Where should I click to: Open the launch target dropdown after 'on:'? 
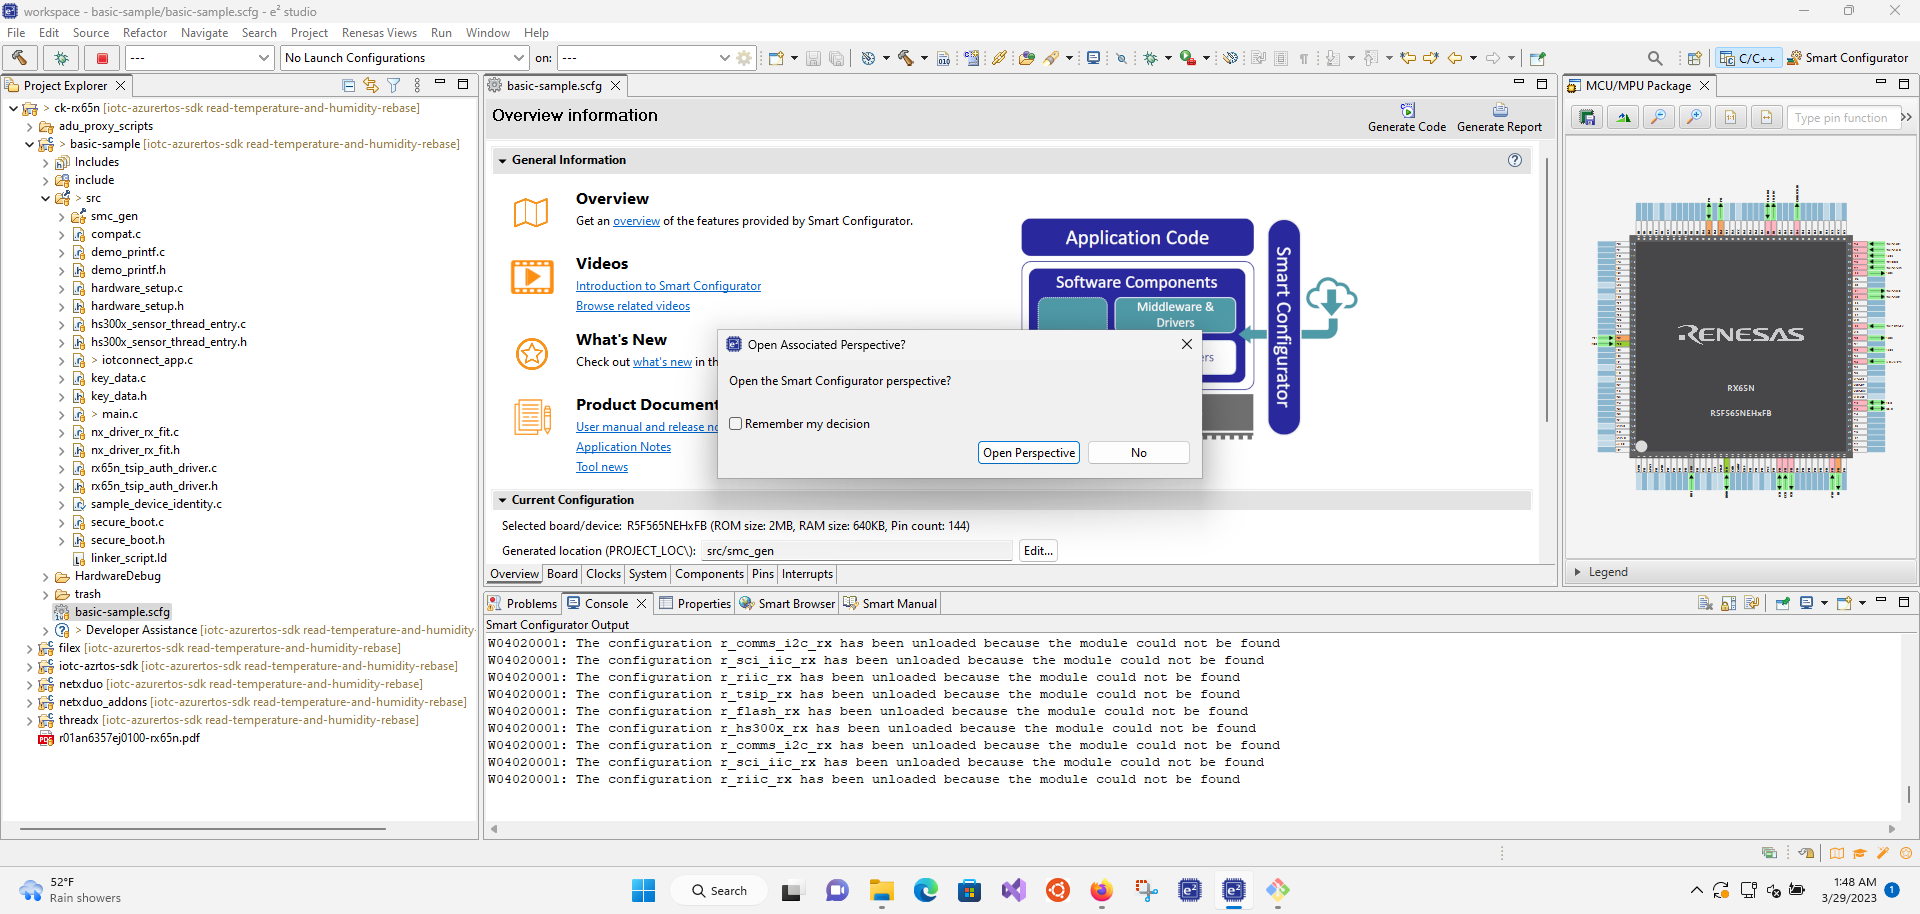pos(645,58)
